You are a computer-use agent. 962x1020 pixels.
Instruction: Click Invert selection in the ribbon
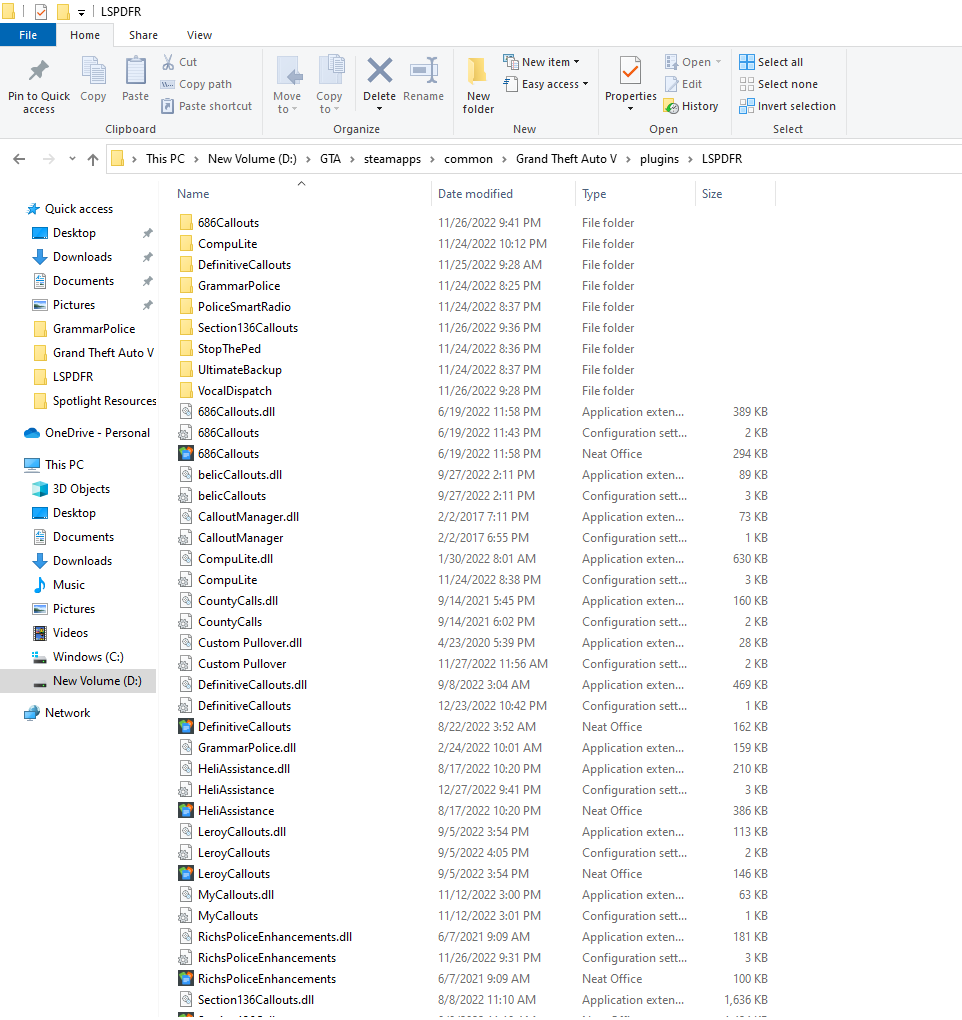click(788, 106)
